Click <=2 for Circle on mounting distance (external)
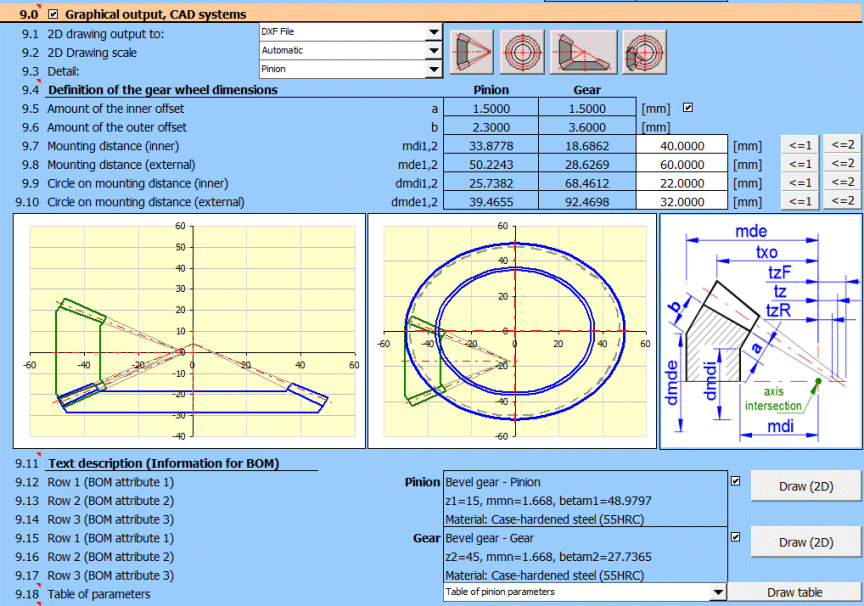 [843, 201]
